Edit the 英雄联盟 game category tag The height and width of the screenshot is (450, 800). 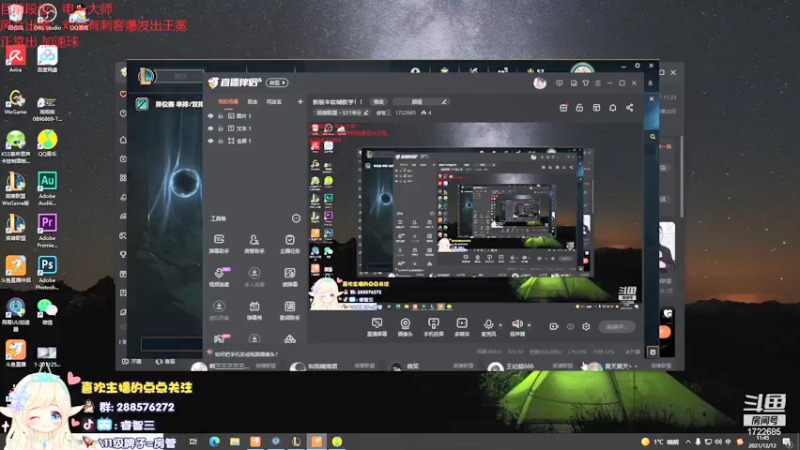pyautogui.click(x=341, y=113)
